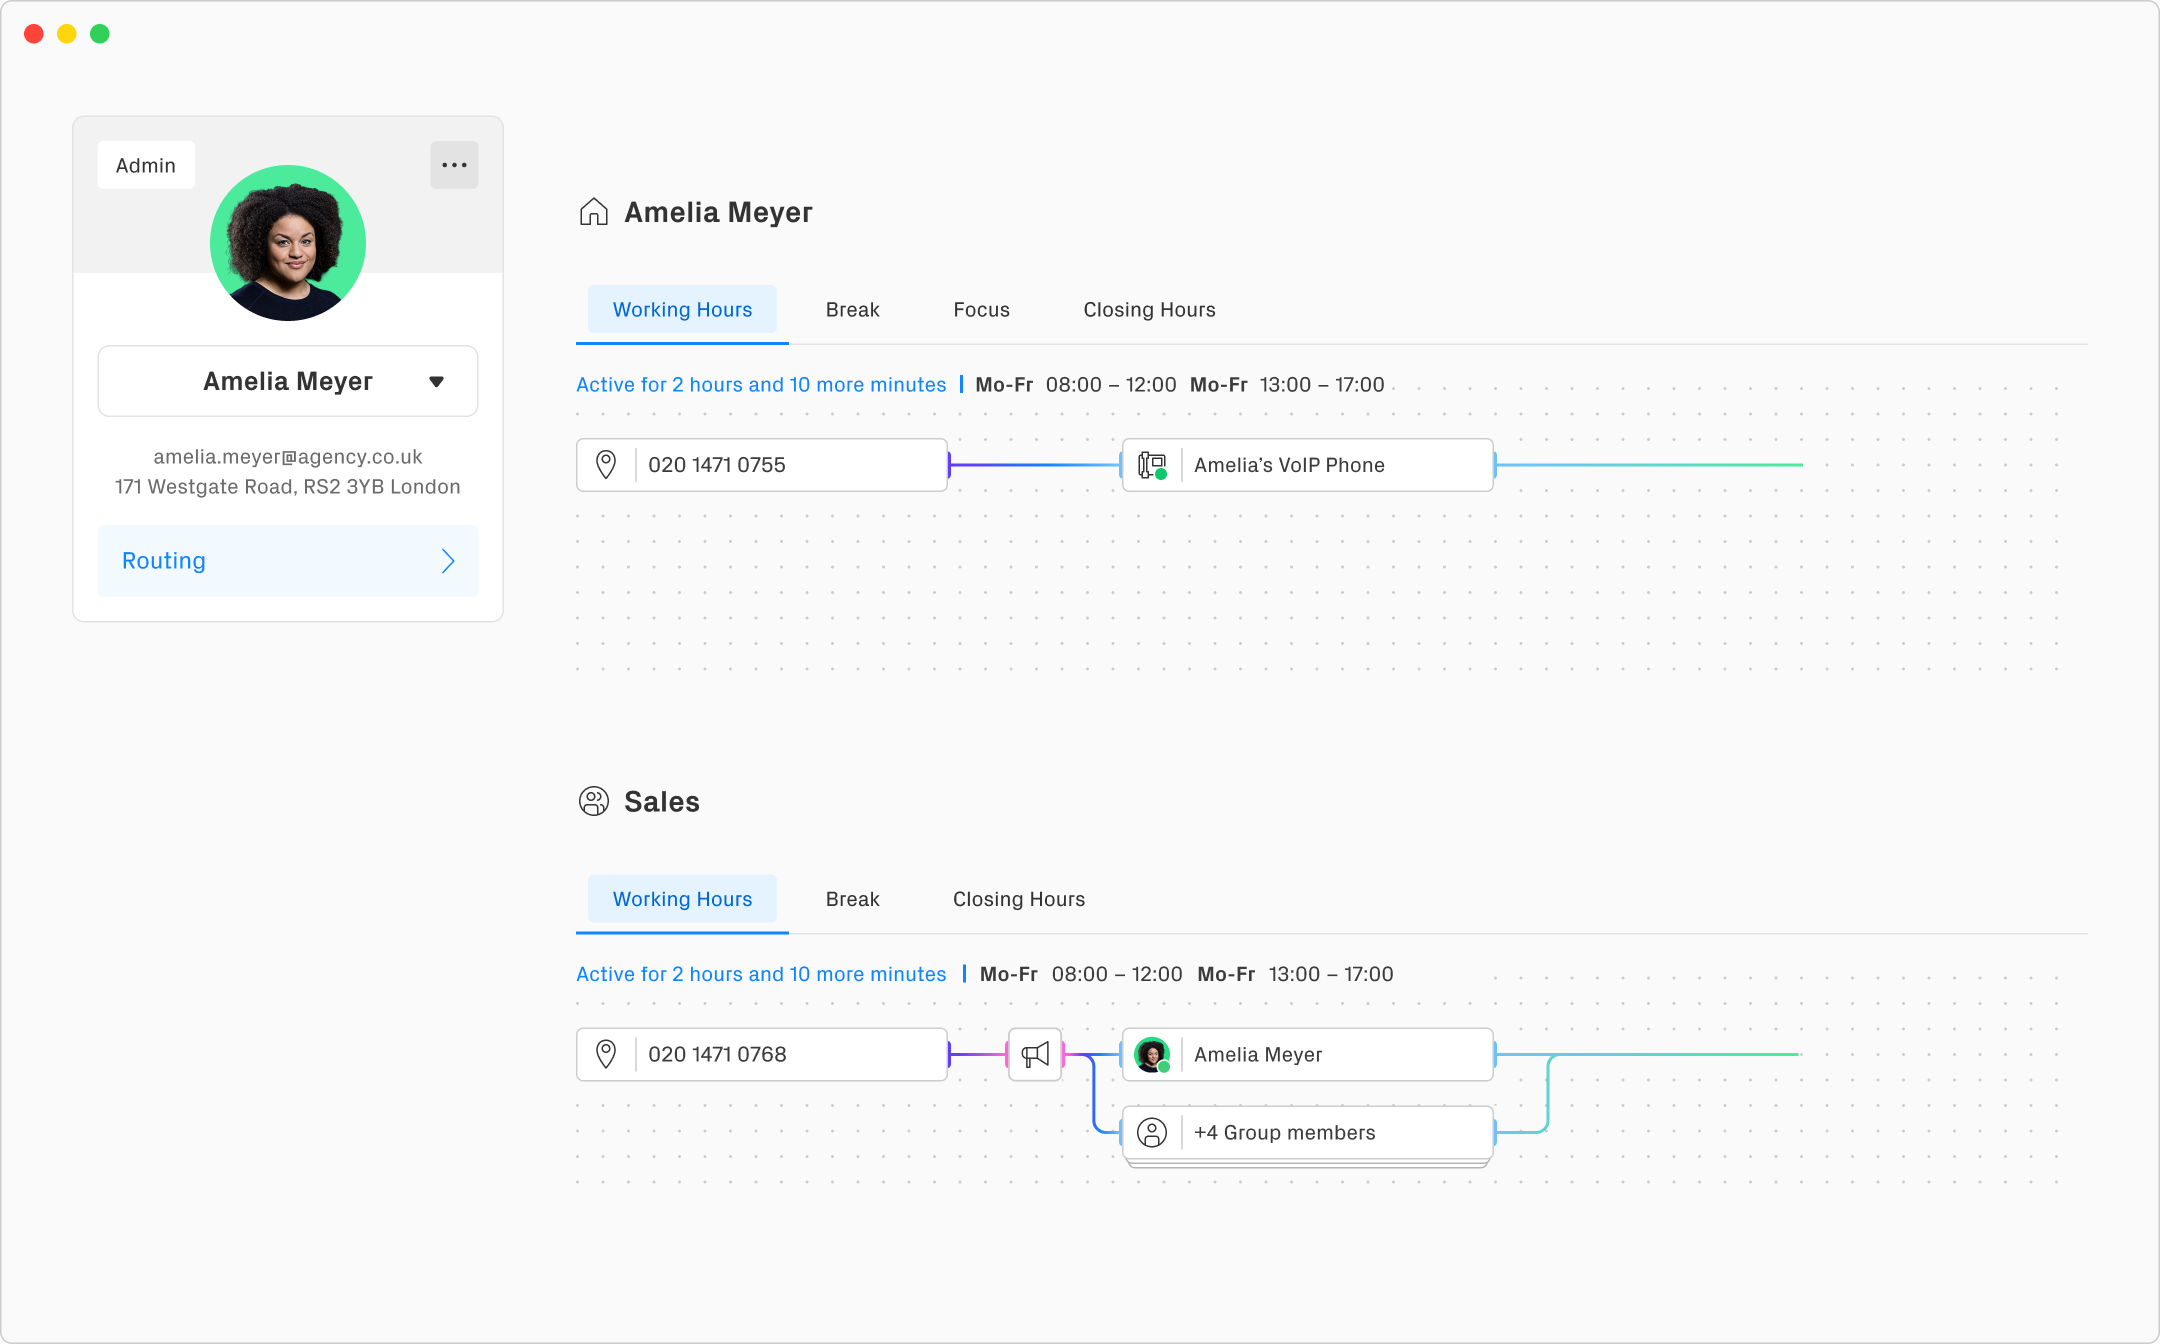
Task: Select the 020 1471 0755 number node
Action: (762, 465)
